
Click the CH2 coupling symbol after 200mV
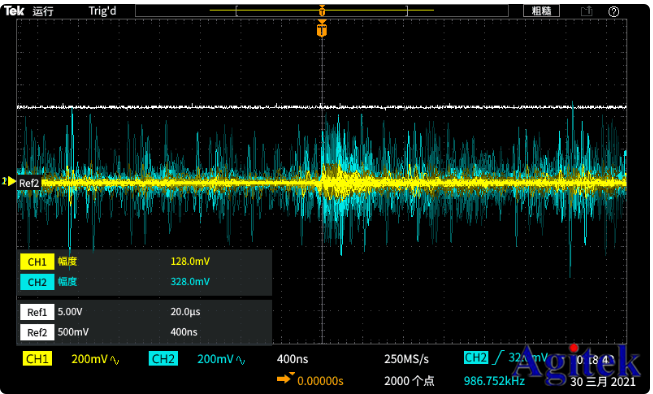(241, 360)
